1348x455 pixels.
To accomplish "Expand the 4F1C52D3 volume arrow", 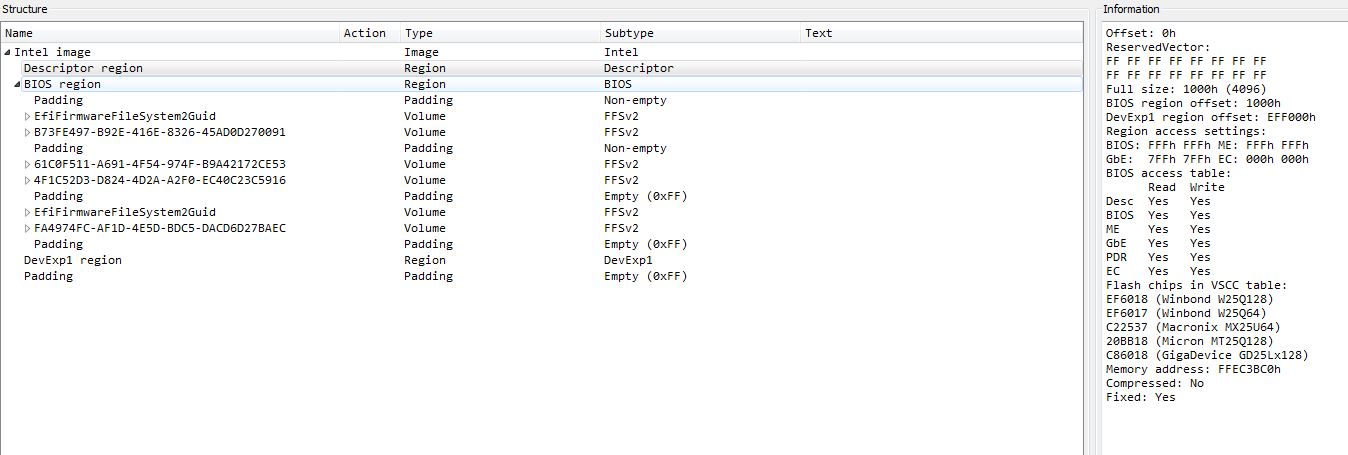I will coord(27,180).
